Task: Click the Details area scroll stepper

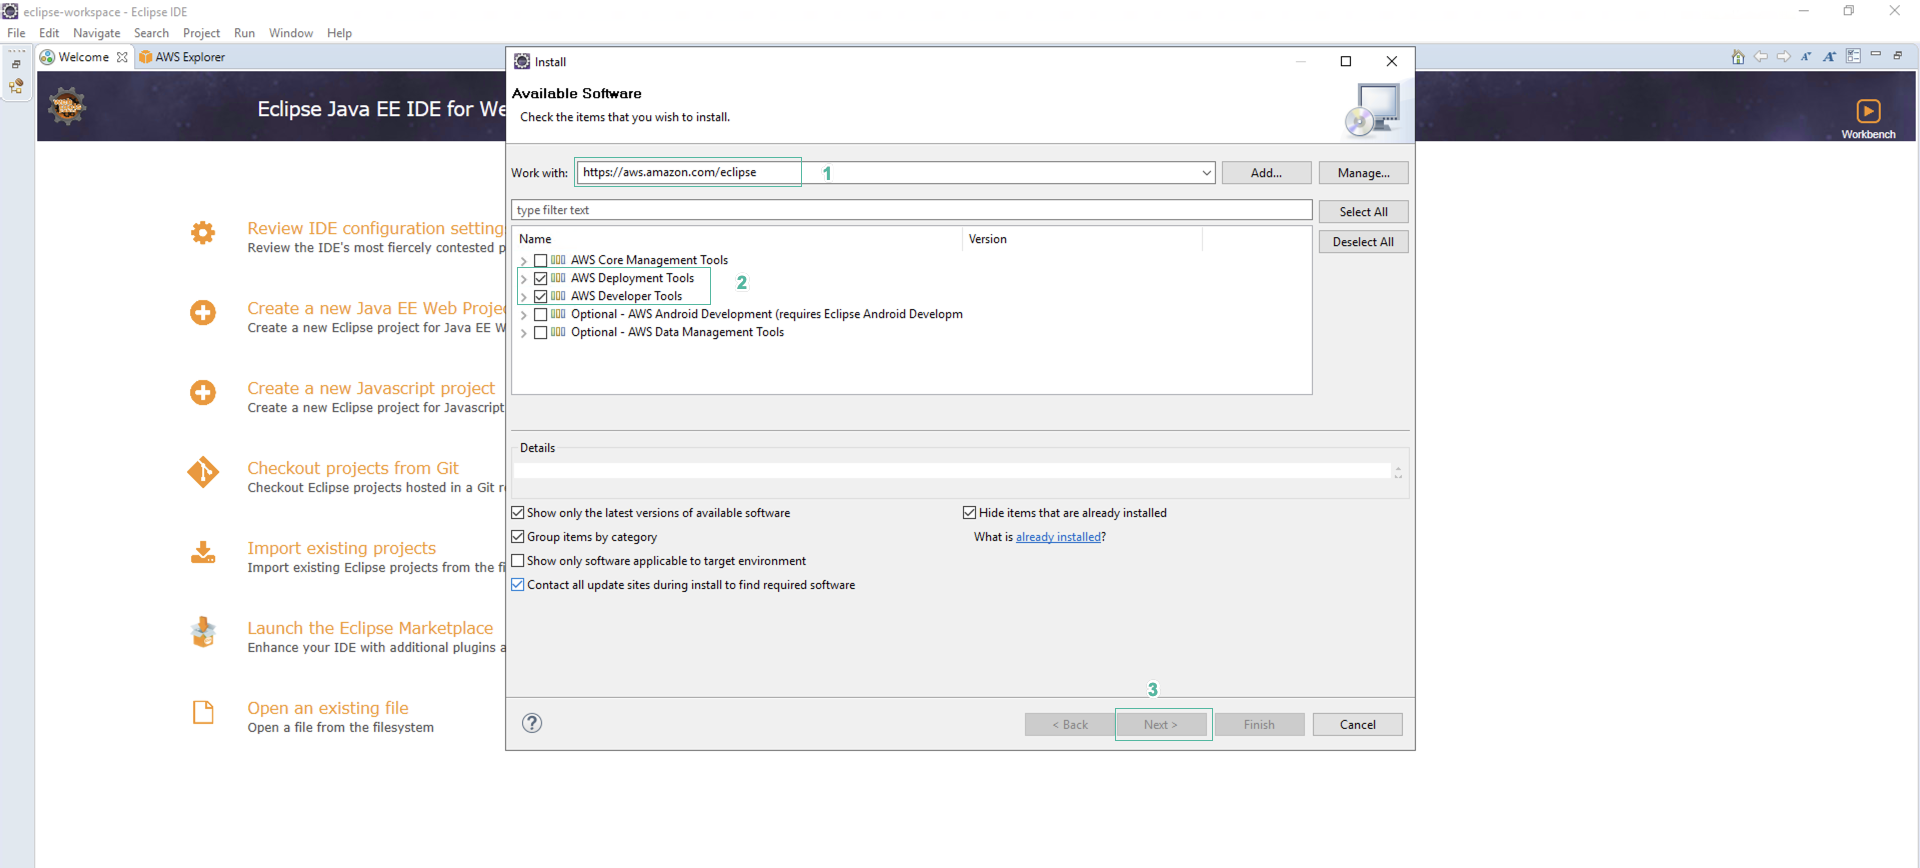Action: click(1398, 472)
